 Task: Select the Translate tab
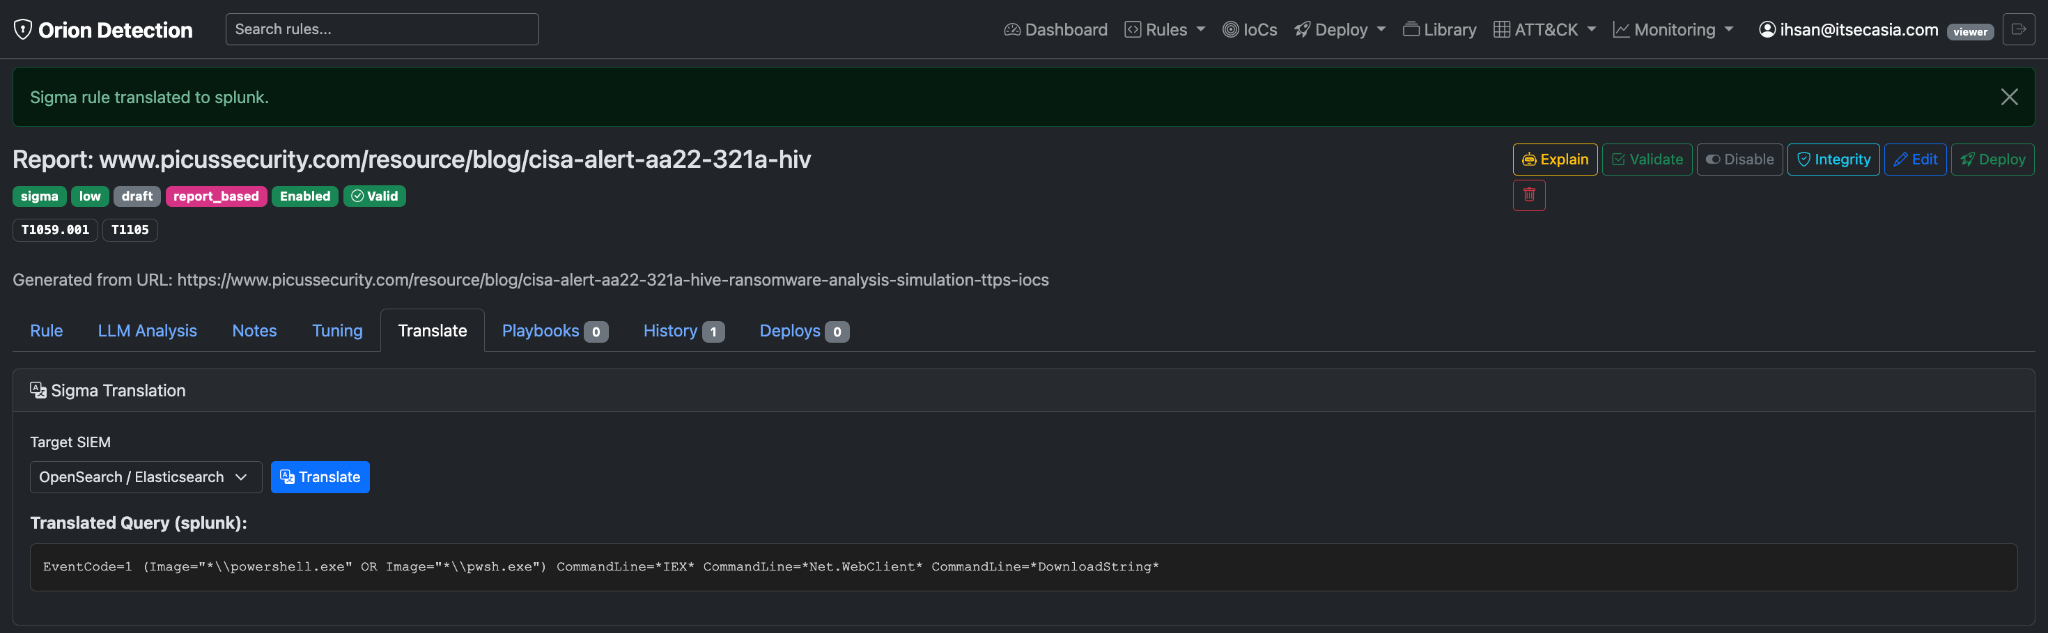432,331
